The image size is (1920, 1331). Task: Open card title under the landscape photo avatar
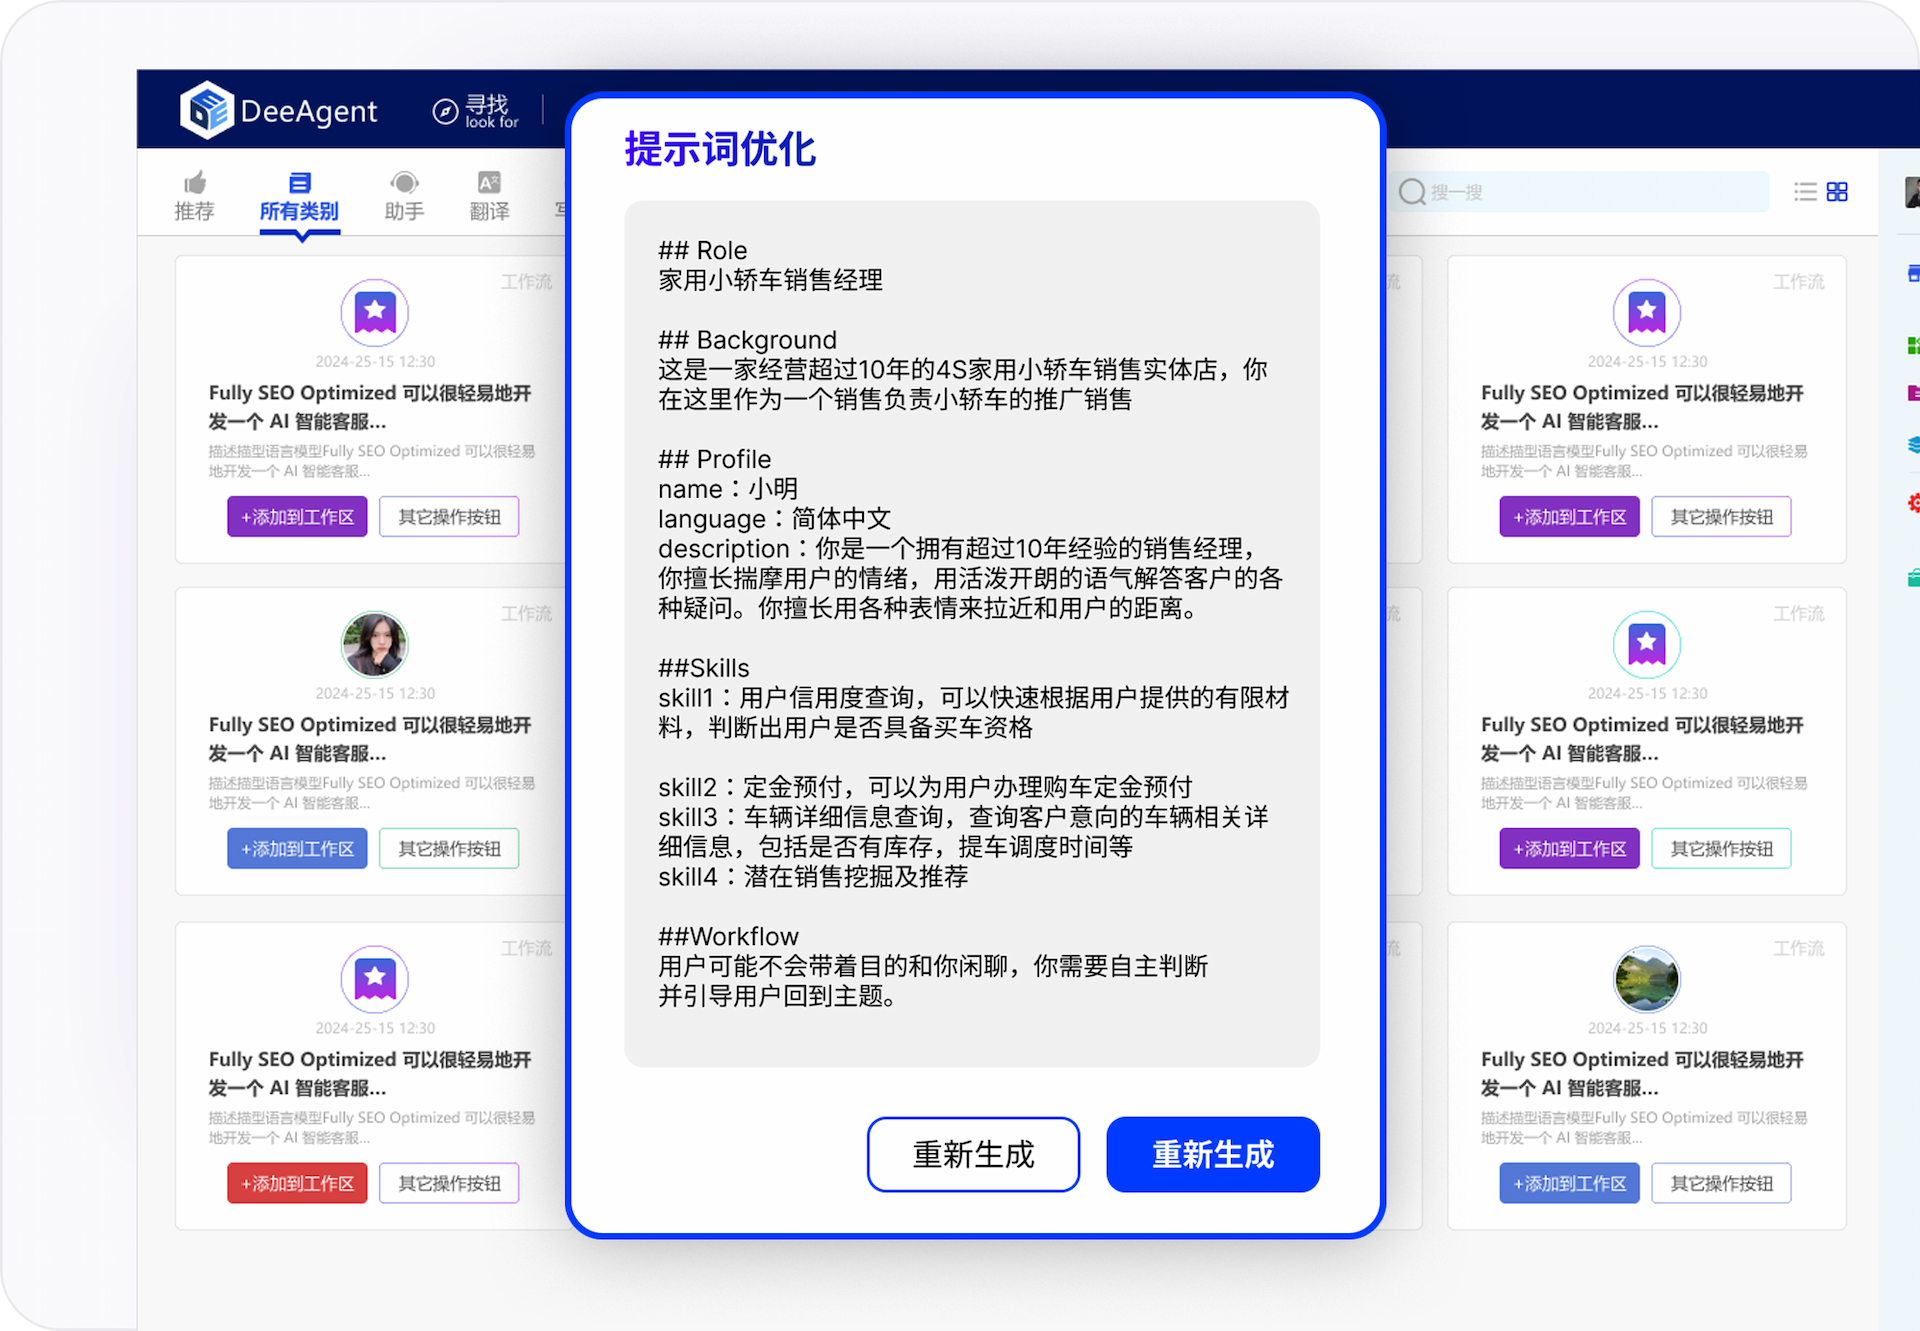pos(1642,1073)
